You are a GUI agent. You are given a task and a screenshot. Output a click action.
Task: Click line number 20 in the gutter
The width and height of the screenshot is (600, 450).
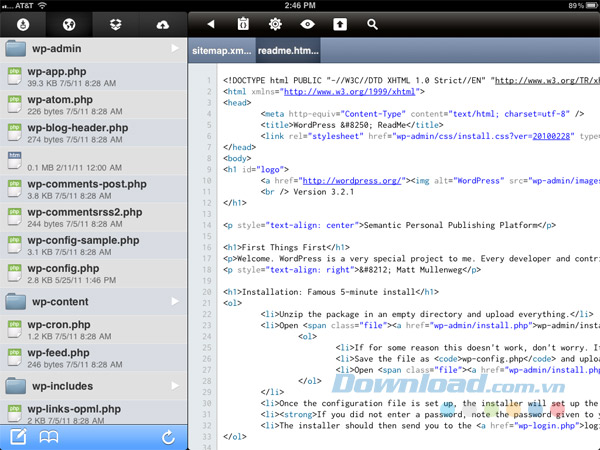207,292
